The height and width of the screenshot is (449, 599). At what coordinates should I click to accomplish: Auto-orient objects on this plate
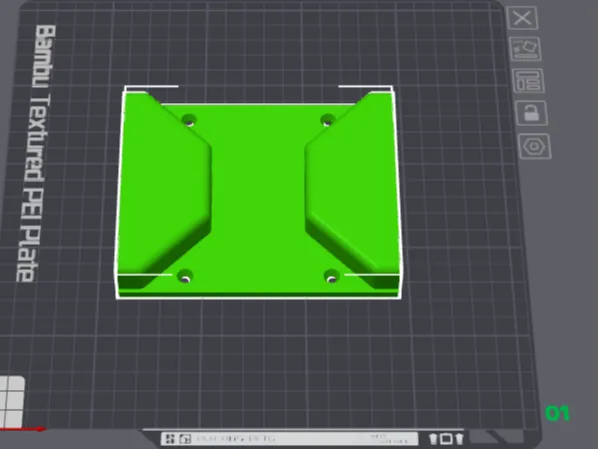pyautogui.click(x=526, y=49)
